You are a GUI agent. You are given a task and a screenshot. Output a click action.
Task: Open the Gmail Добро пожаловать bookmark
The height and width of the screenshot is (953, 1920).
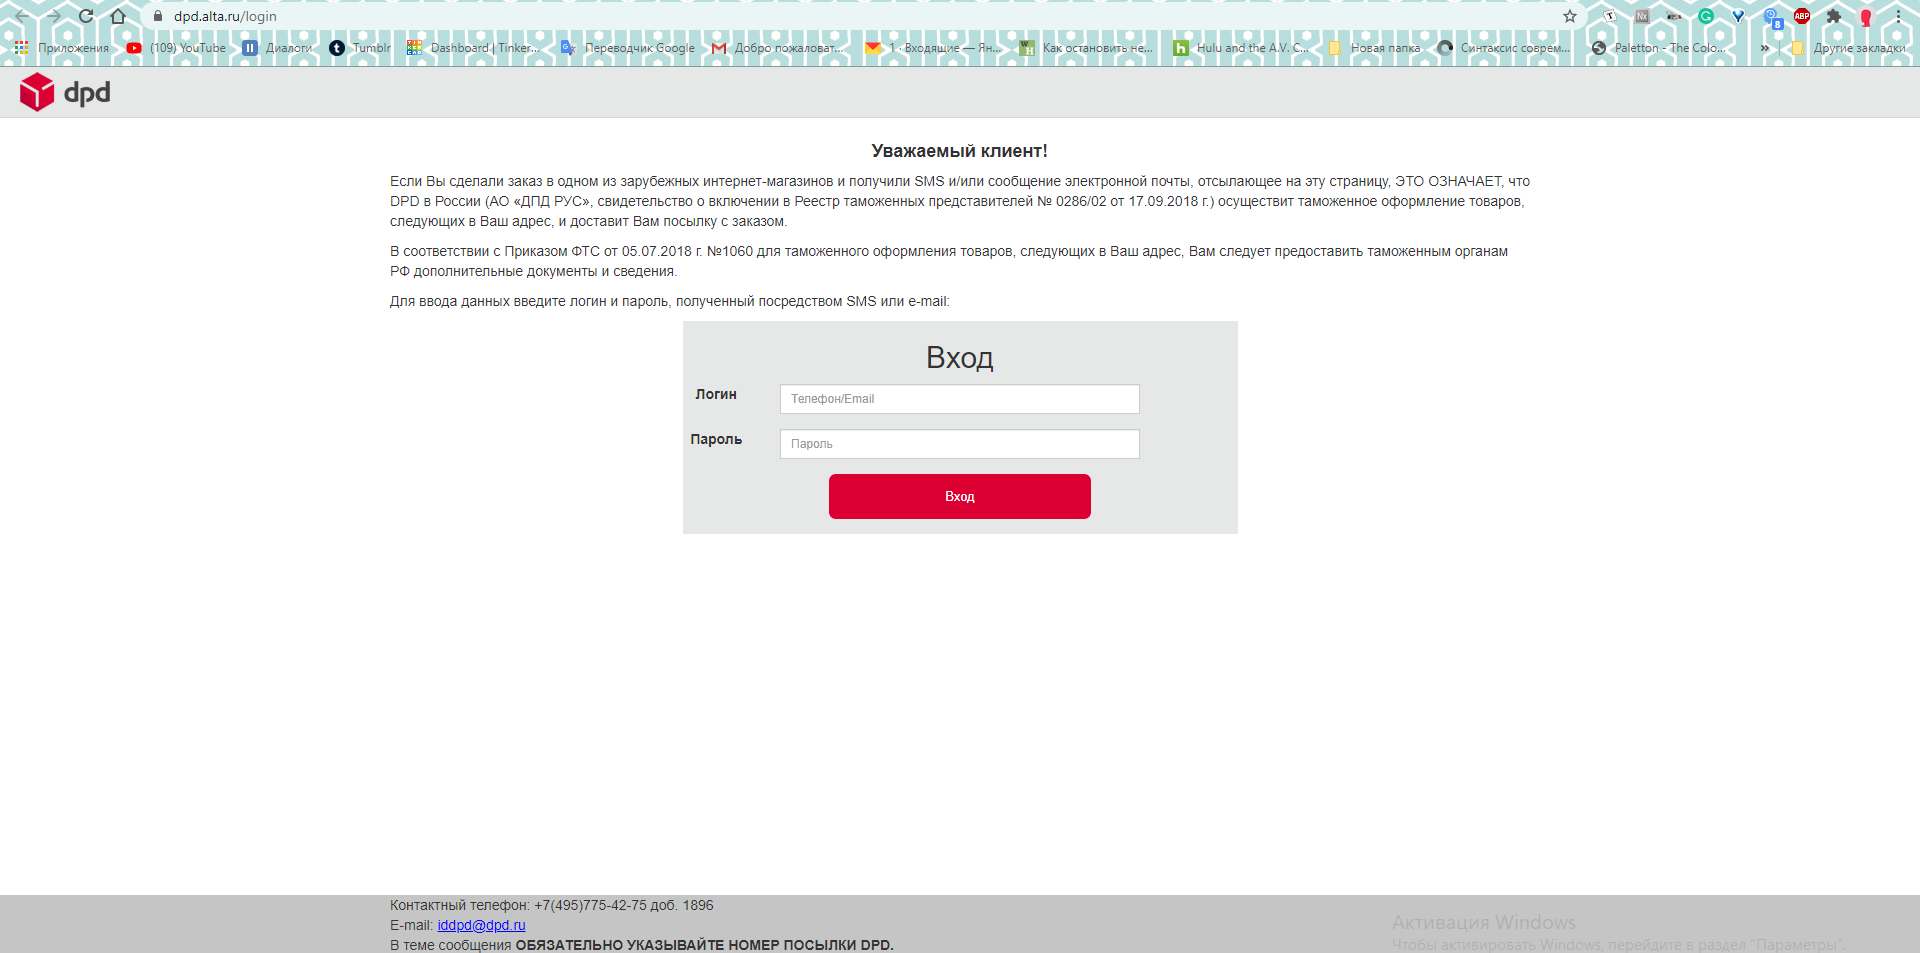[777, 48]
